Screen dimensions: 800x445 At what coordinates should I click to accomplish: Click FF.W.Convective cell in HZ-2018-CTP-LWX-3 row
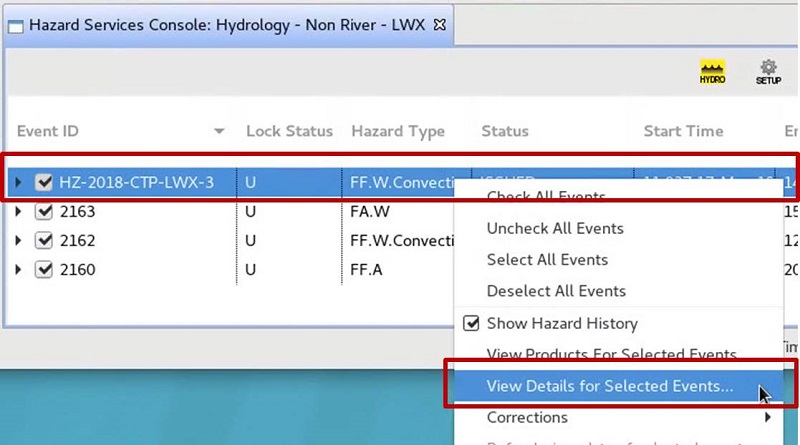[402, 182]
